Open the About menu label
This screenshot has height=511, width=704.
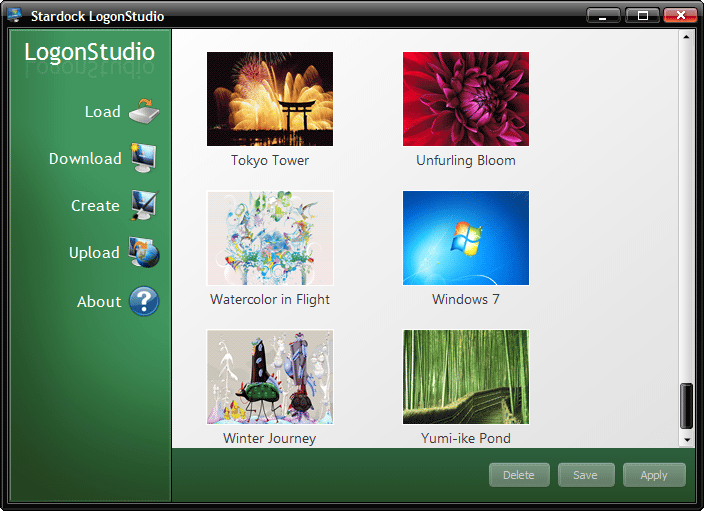[x=99, y=302]
